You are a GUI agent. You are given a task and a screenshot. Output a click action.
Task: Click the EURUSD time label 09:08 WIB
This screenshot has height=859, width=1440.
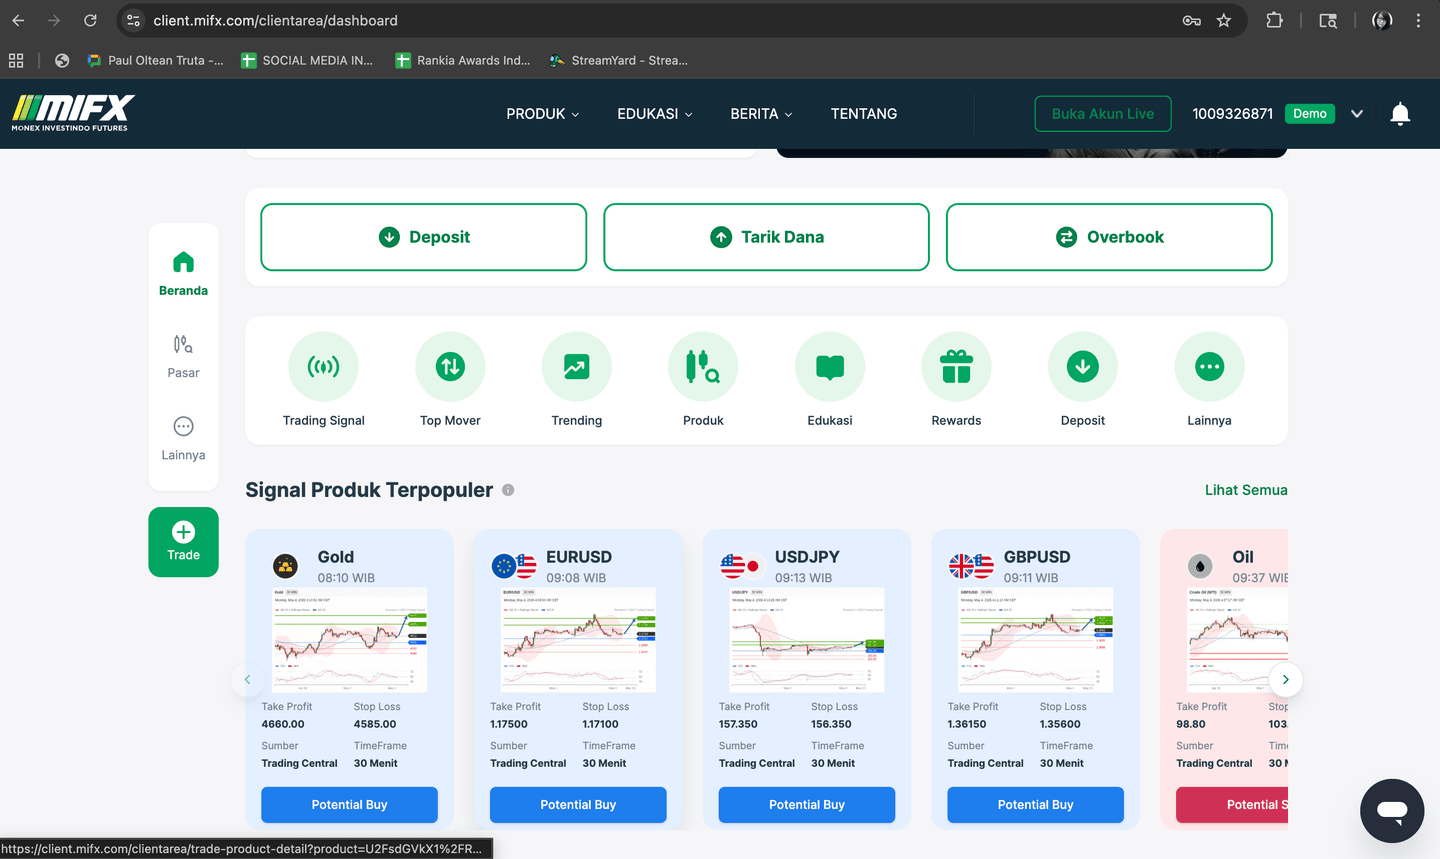[576, 578]
